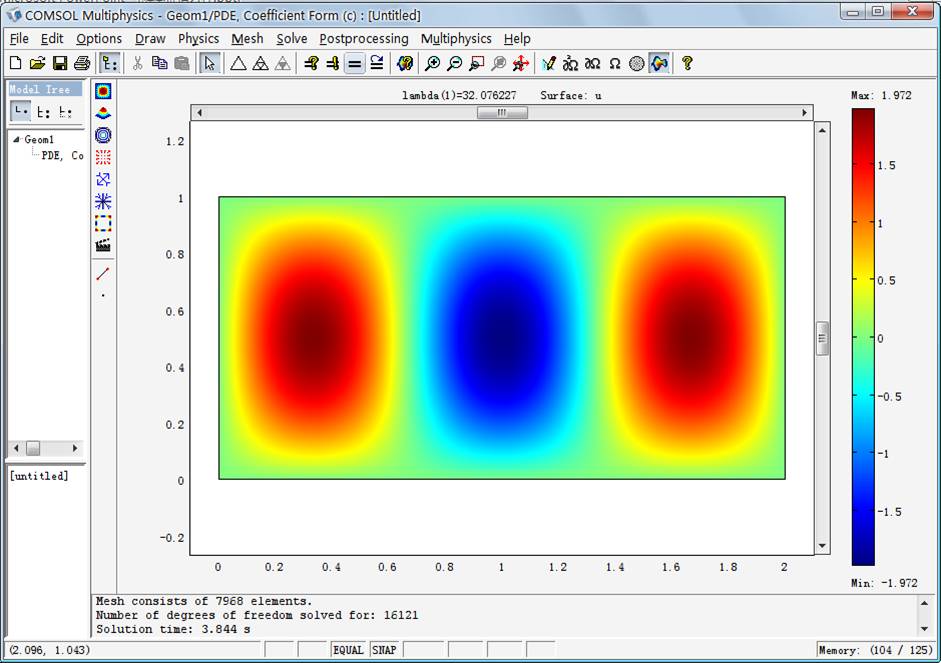Viewport: 941px width, 663px height.
Task: Click the Animate clapperboard icon
Action: pyautogui.click(x=103, y=245)
